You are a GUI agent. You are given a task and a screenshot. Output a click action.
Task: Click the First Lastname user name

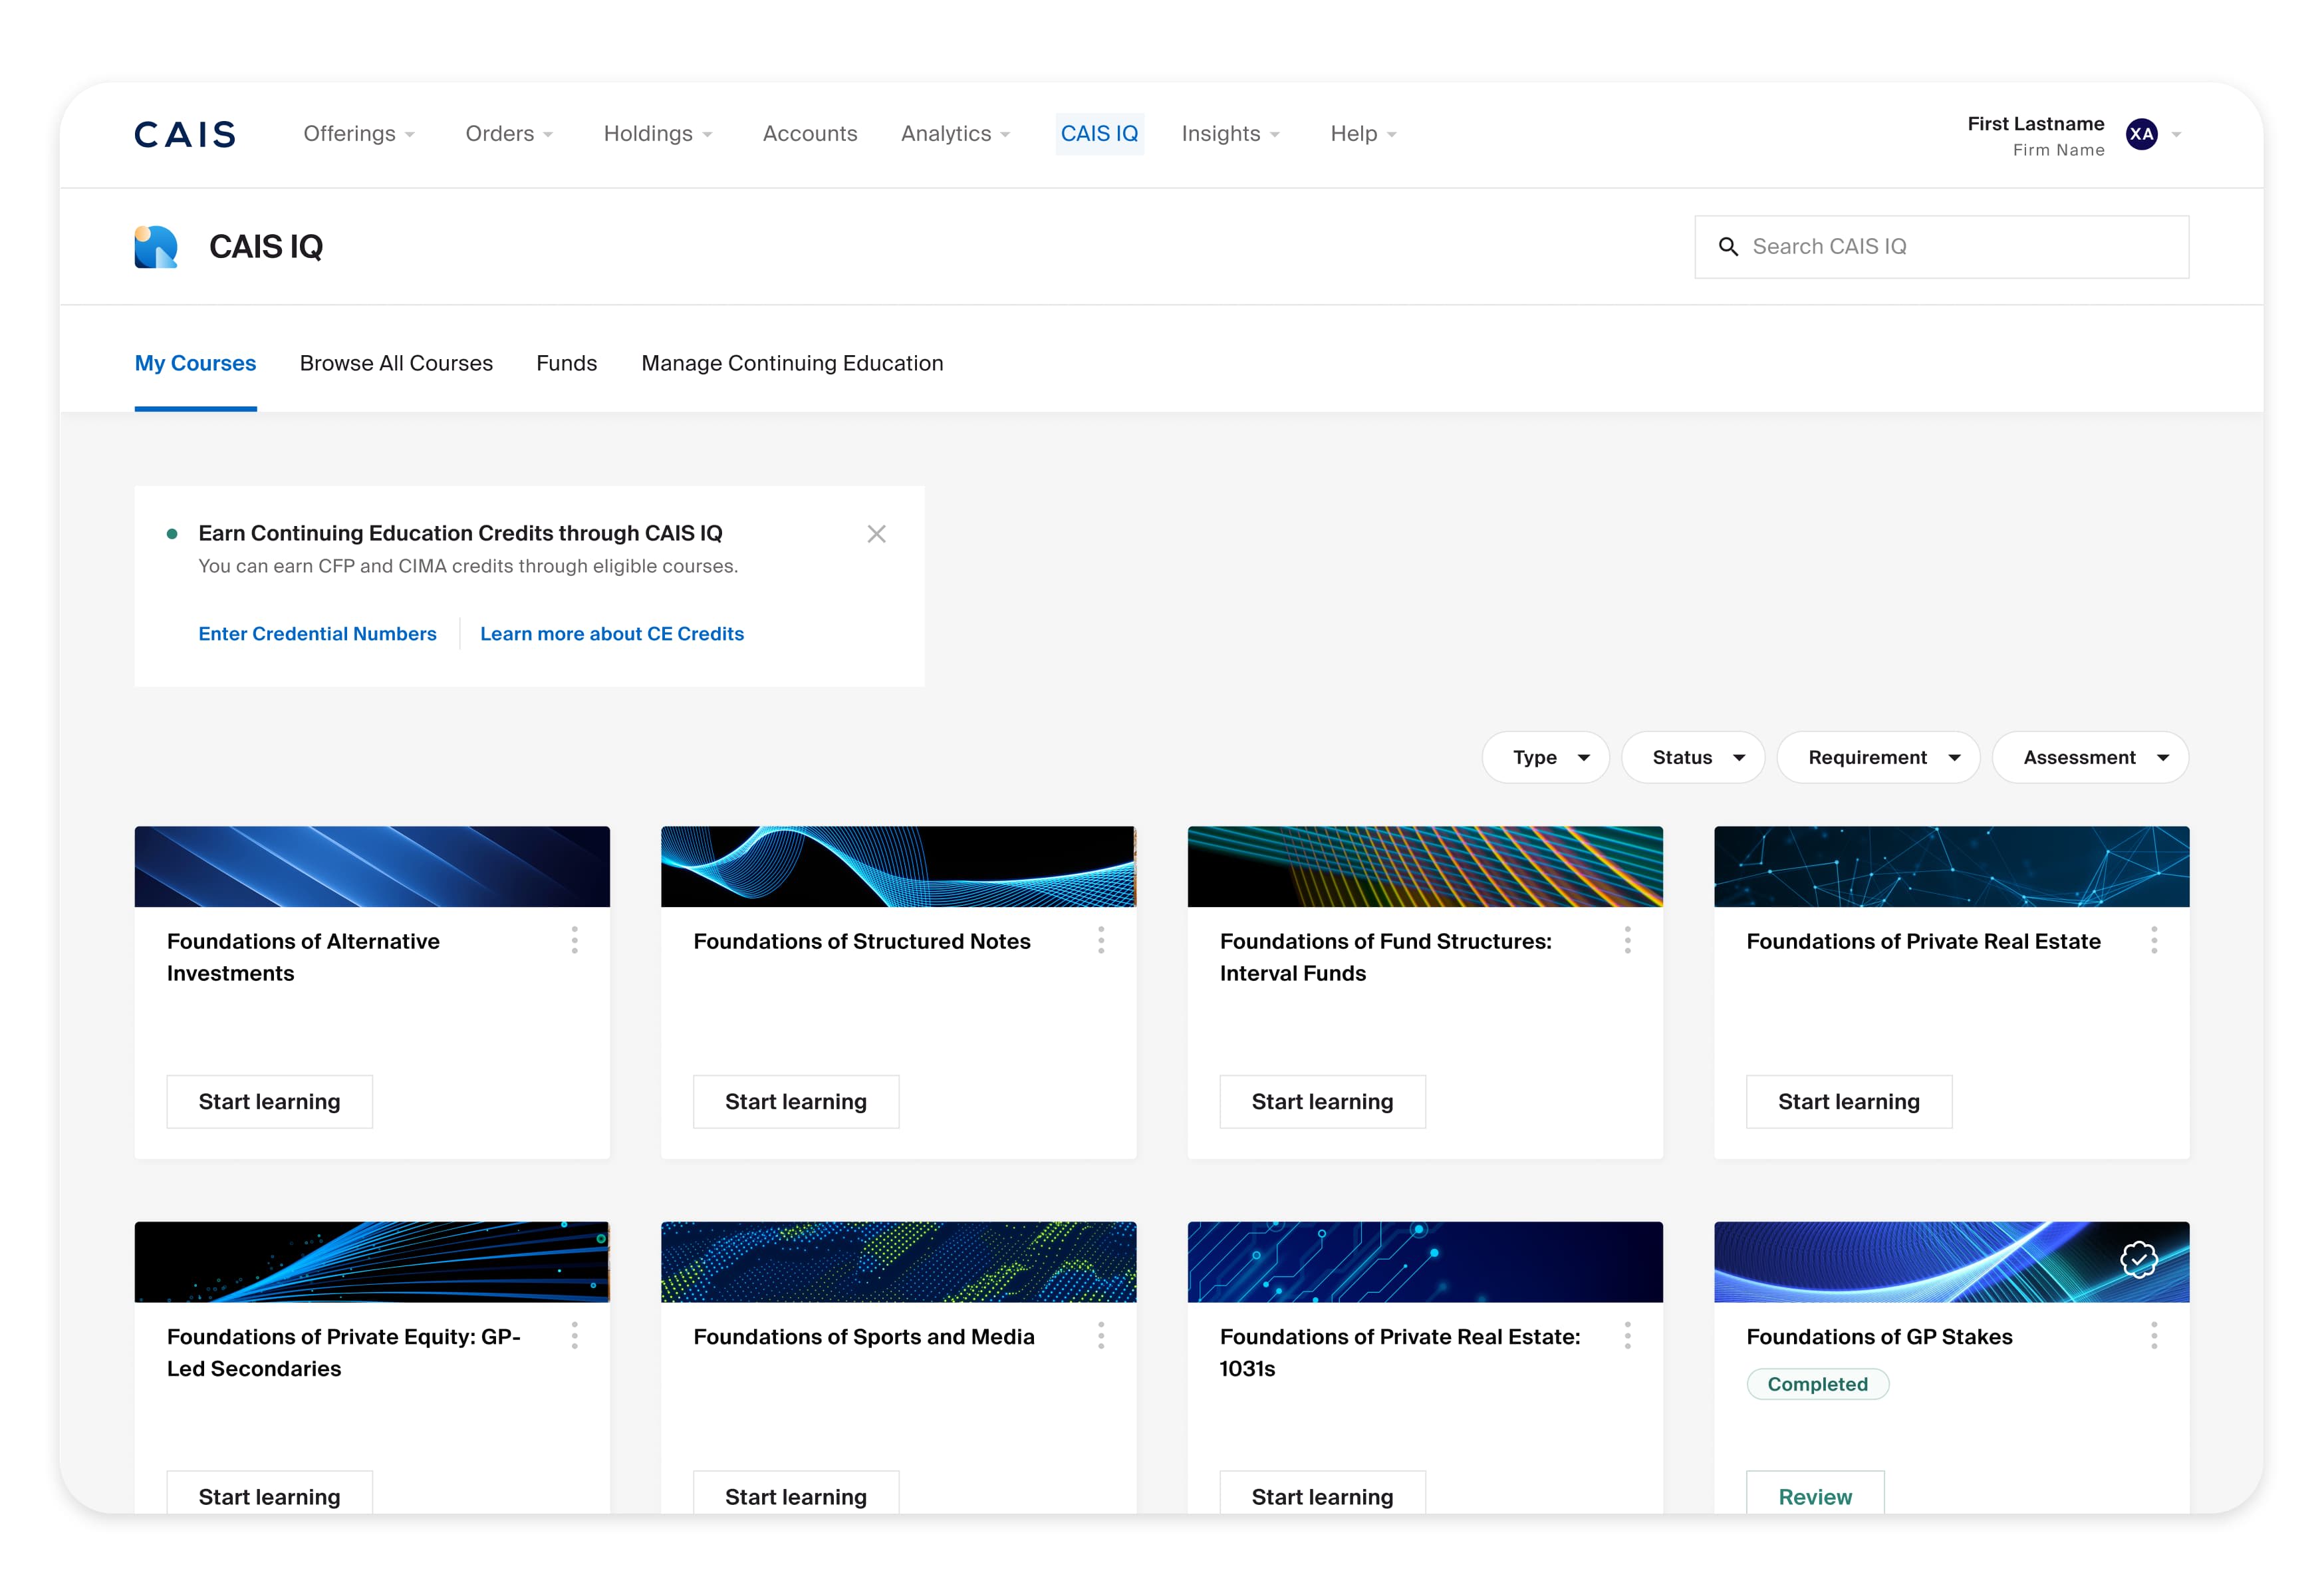pyautogui.click(x=2035, y=124)
